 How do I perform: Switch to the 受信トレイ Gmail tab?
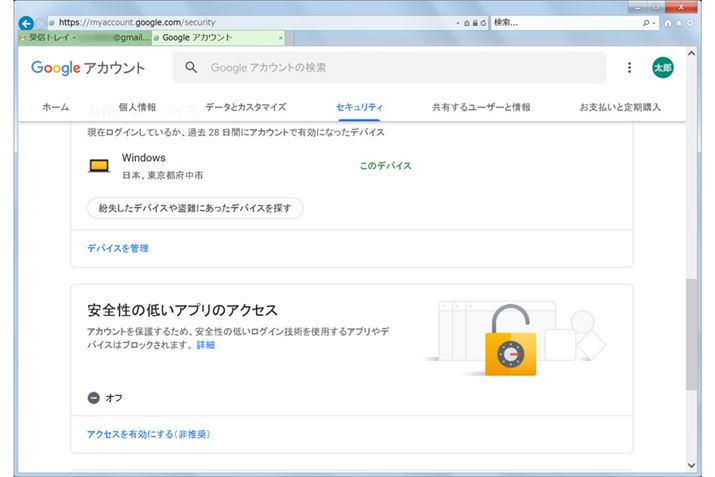[85, 38]
